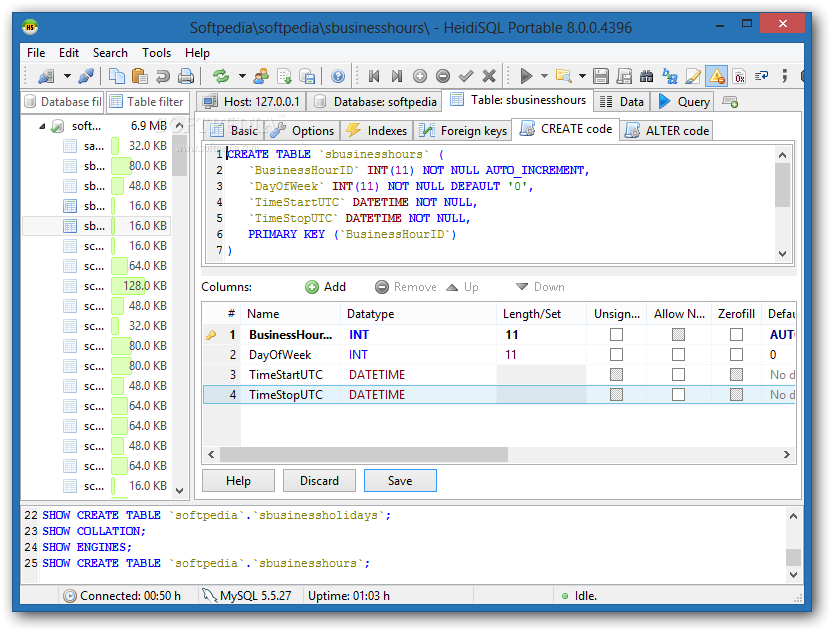The width and height of the screenshot is (832, 632).
Task: Click the Help button below columns grid
Action: [x=238, y=481]
